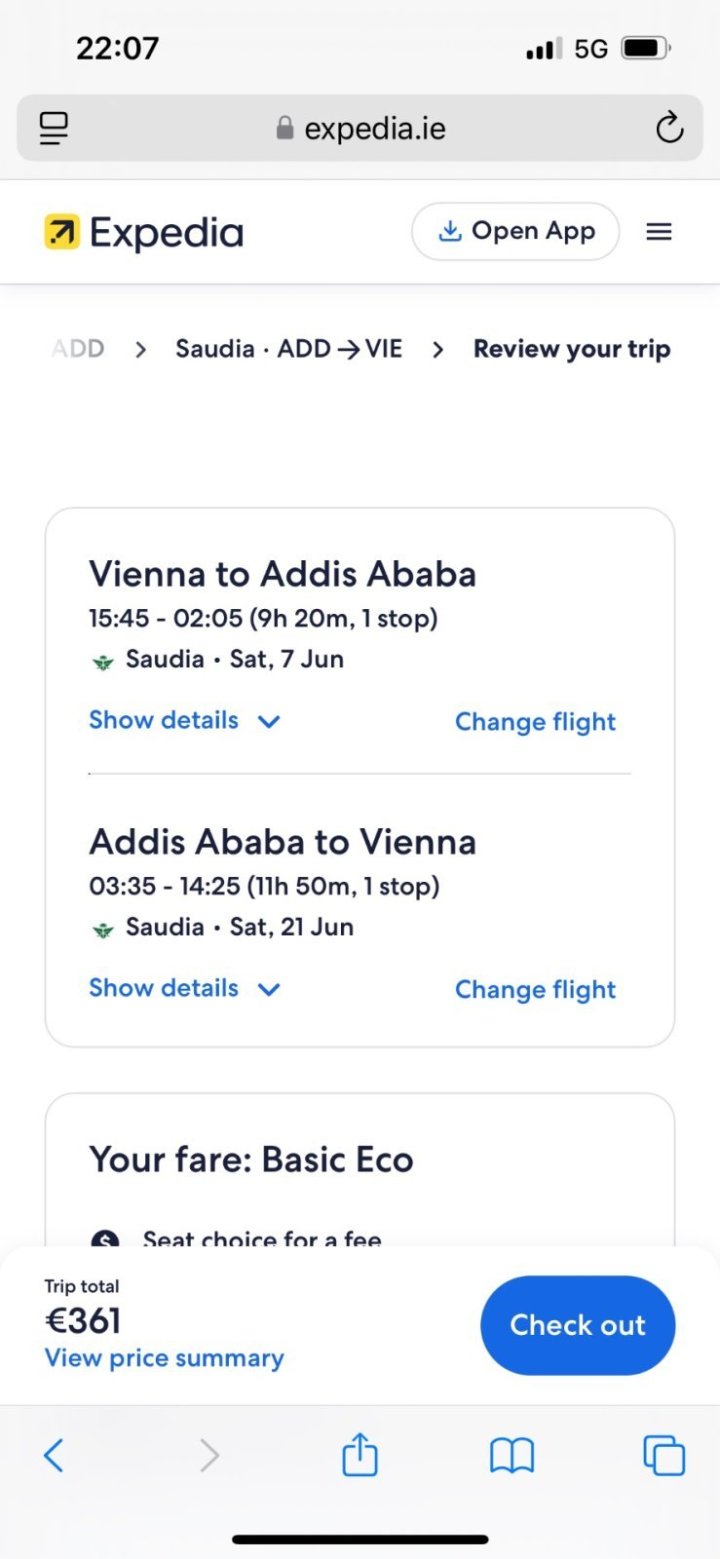Change flight for Vienna to Addis Ababa
The image size is (720, 1559).
pyautogui.click(x=535, y=722)
